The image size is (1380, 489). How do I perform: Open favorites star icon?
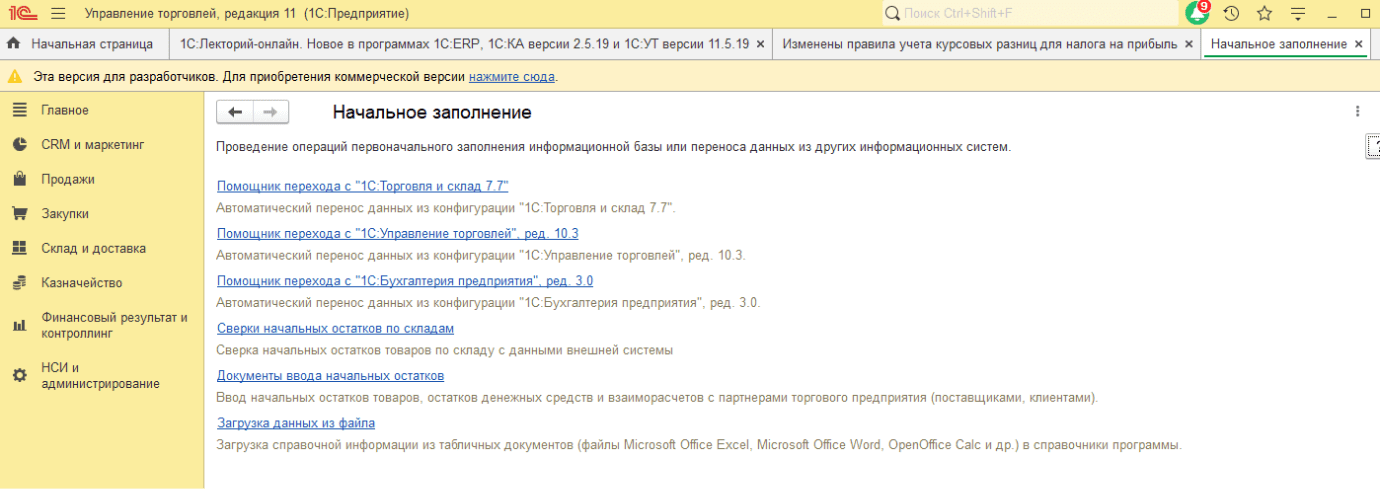point(1264,13)
